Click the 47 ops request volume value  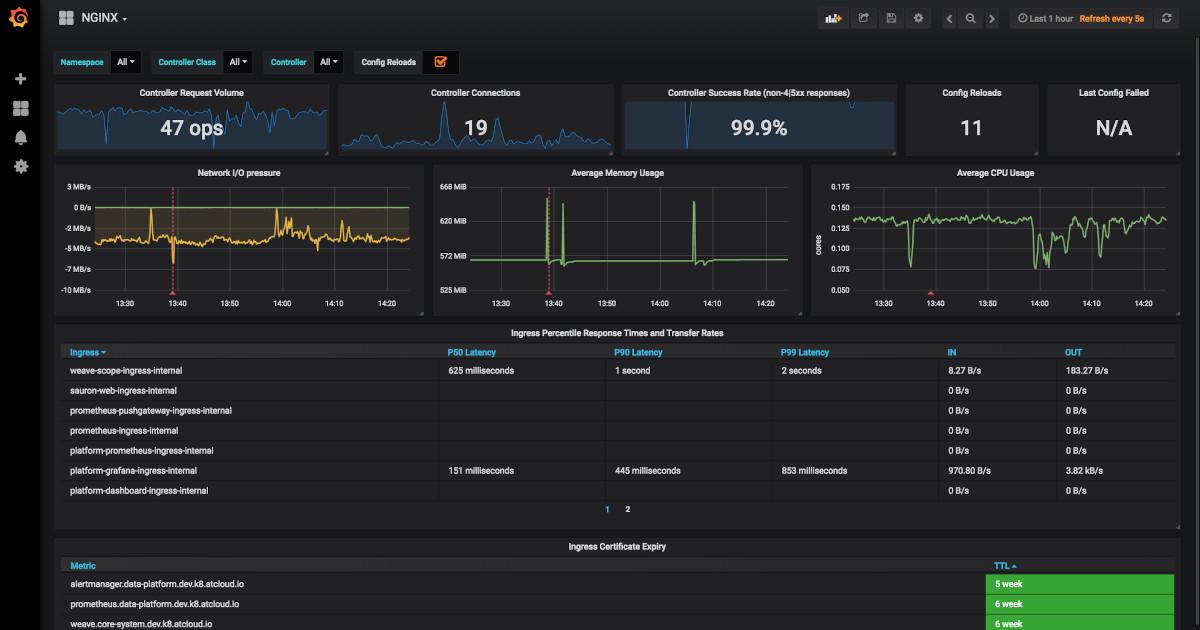point(191,128)
